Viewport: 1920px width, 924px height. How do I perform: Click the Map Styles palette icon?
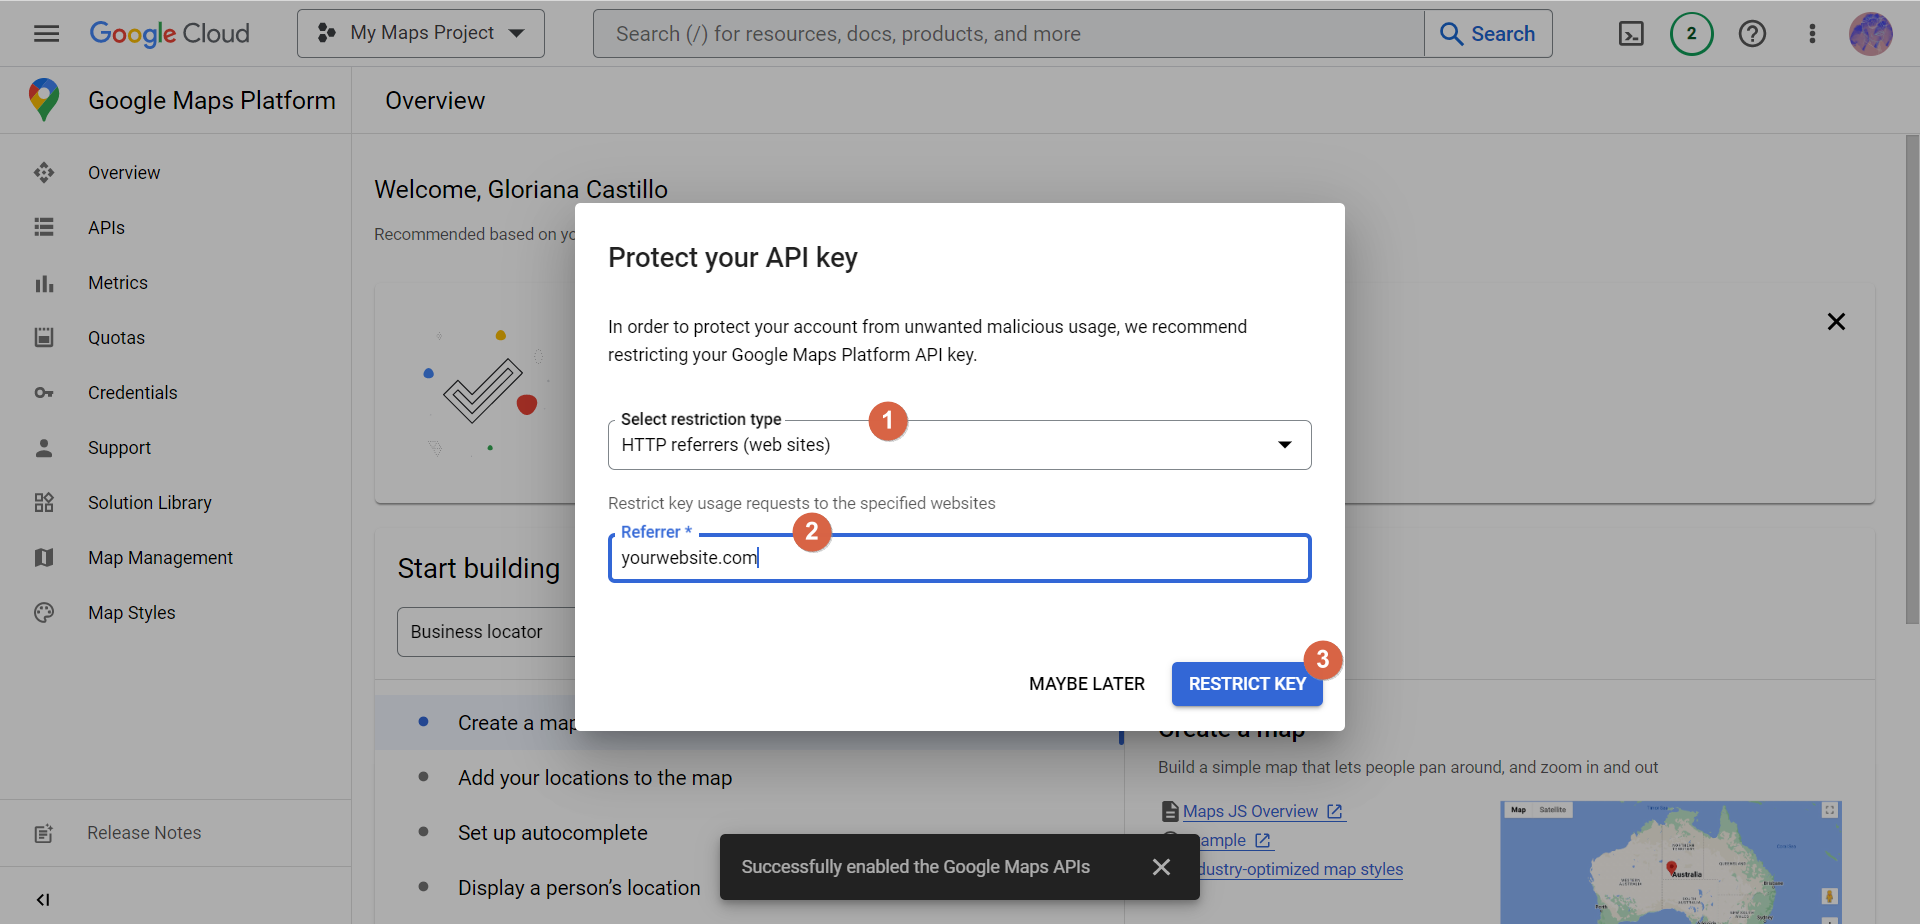(x=44, y=613)
